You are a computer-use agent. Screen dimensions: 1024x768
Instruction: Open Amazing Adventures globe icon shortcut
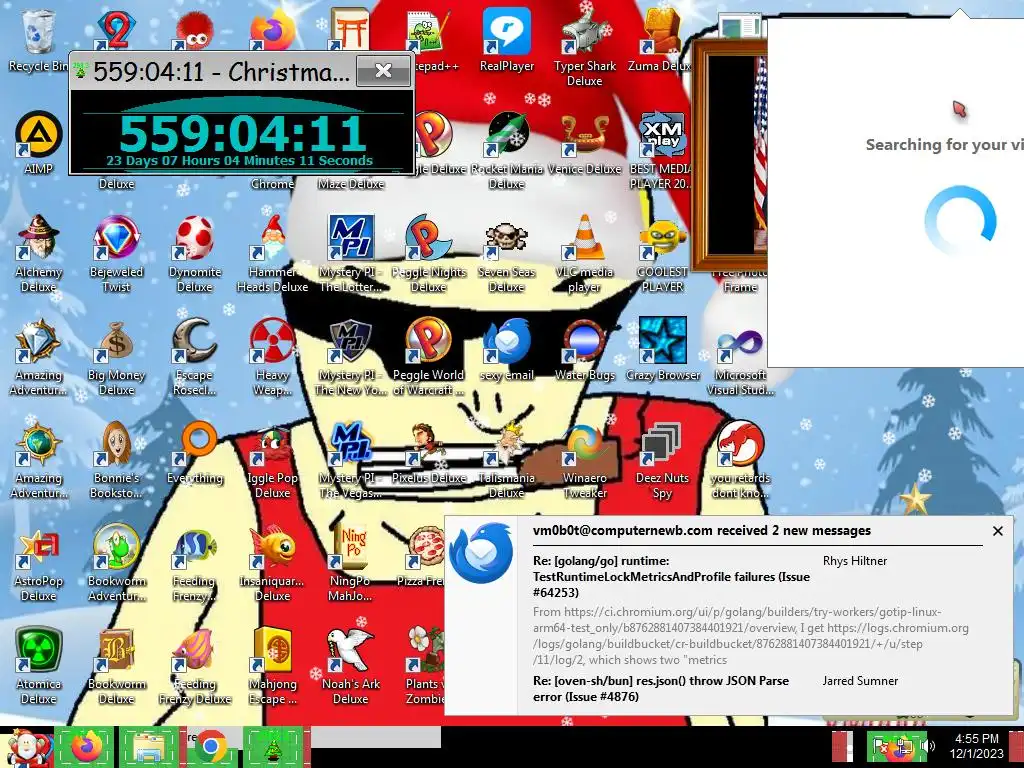coord(38,459)
